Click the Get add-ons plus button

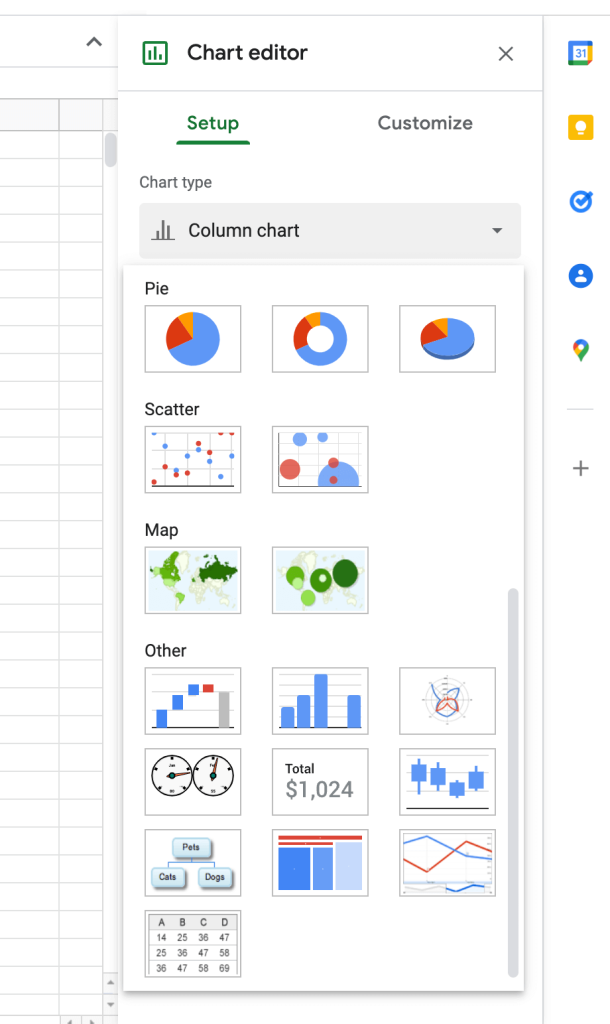coord(581,468)
